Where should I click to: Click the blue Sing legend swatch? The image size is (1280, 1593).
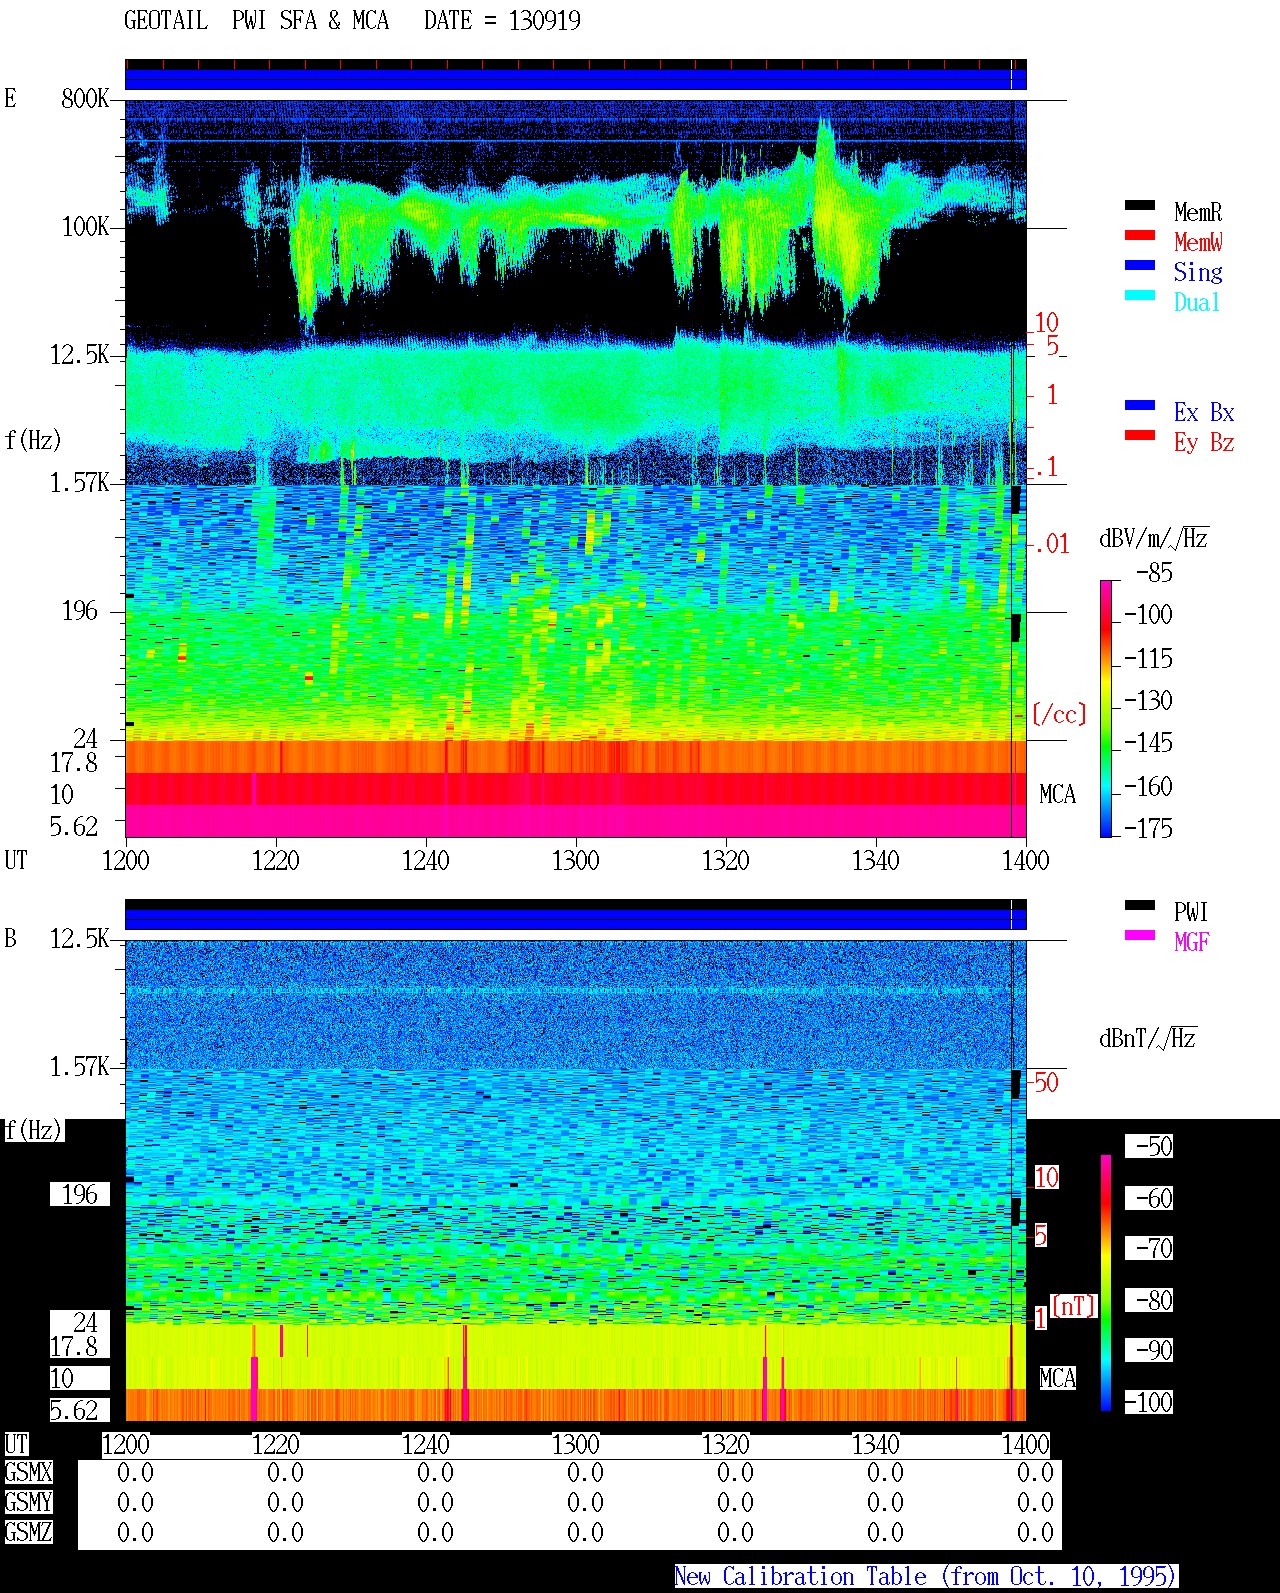click(x=1140, y=265)
